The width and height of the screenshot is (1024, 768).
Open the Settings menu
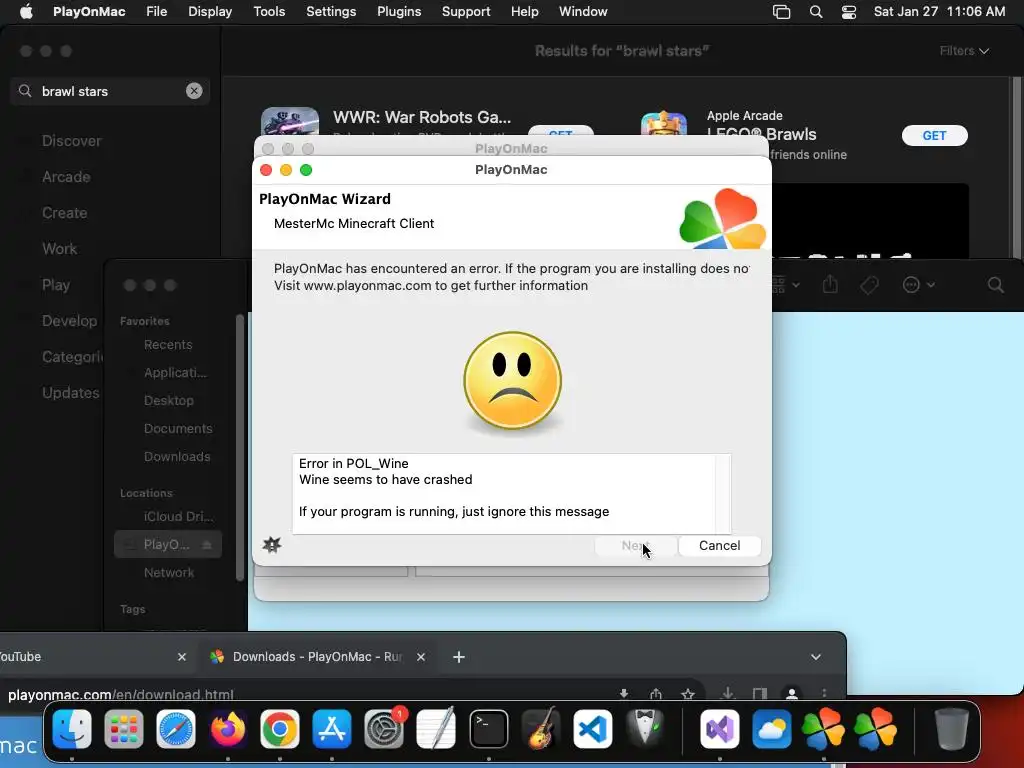point(331,12)
